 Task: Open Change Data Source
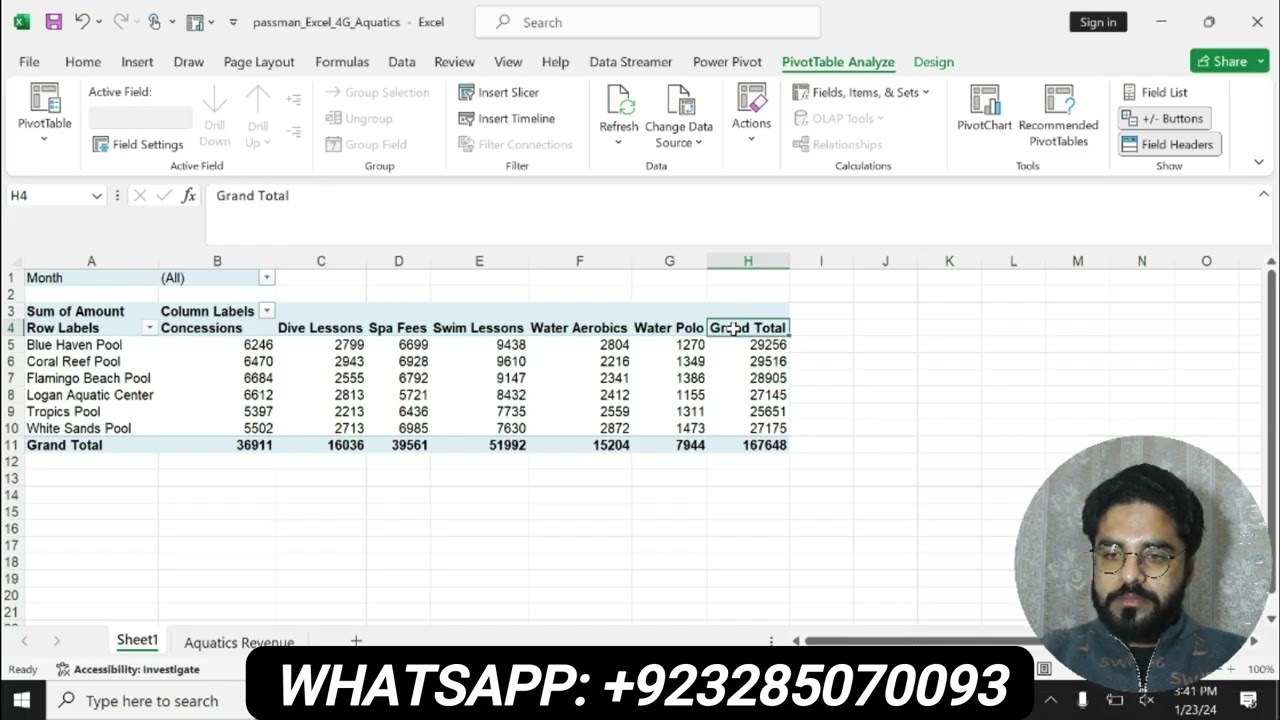[679, 116]
